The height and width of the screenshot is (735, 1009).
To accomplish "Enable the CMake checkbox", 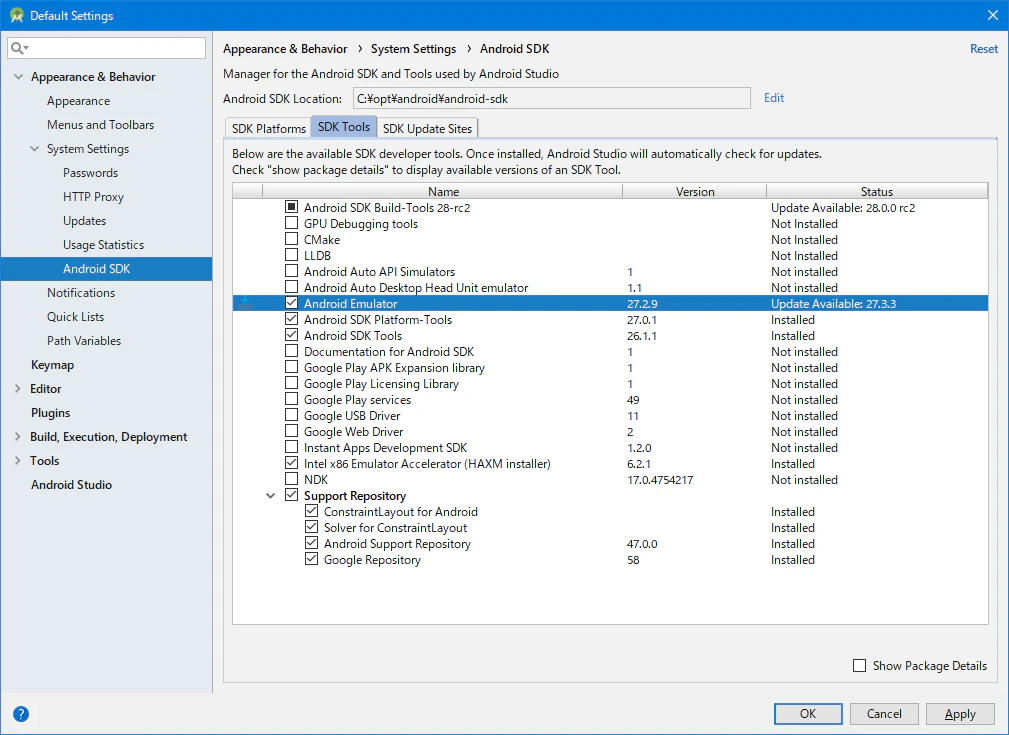I will [292, 239].
